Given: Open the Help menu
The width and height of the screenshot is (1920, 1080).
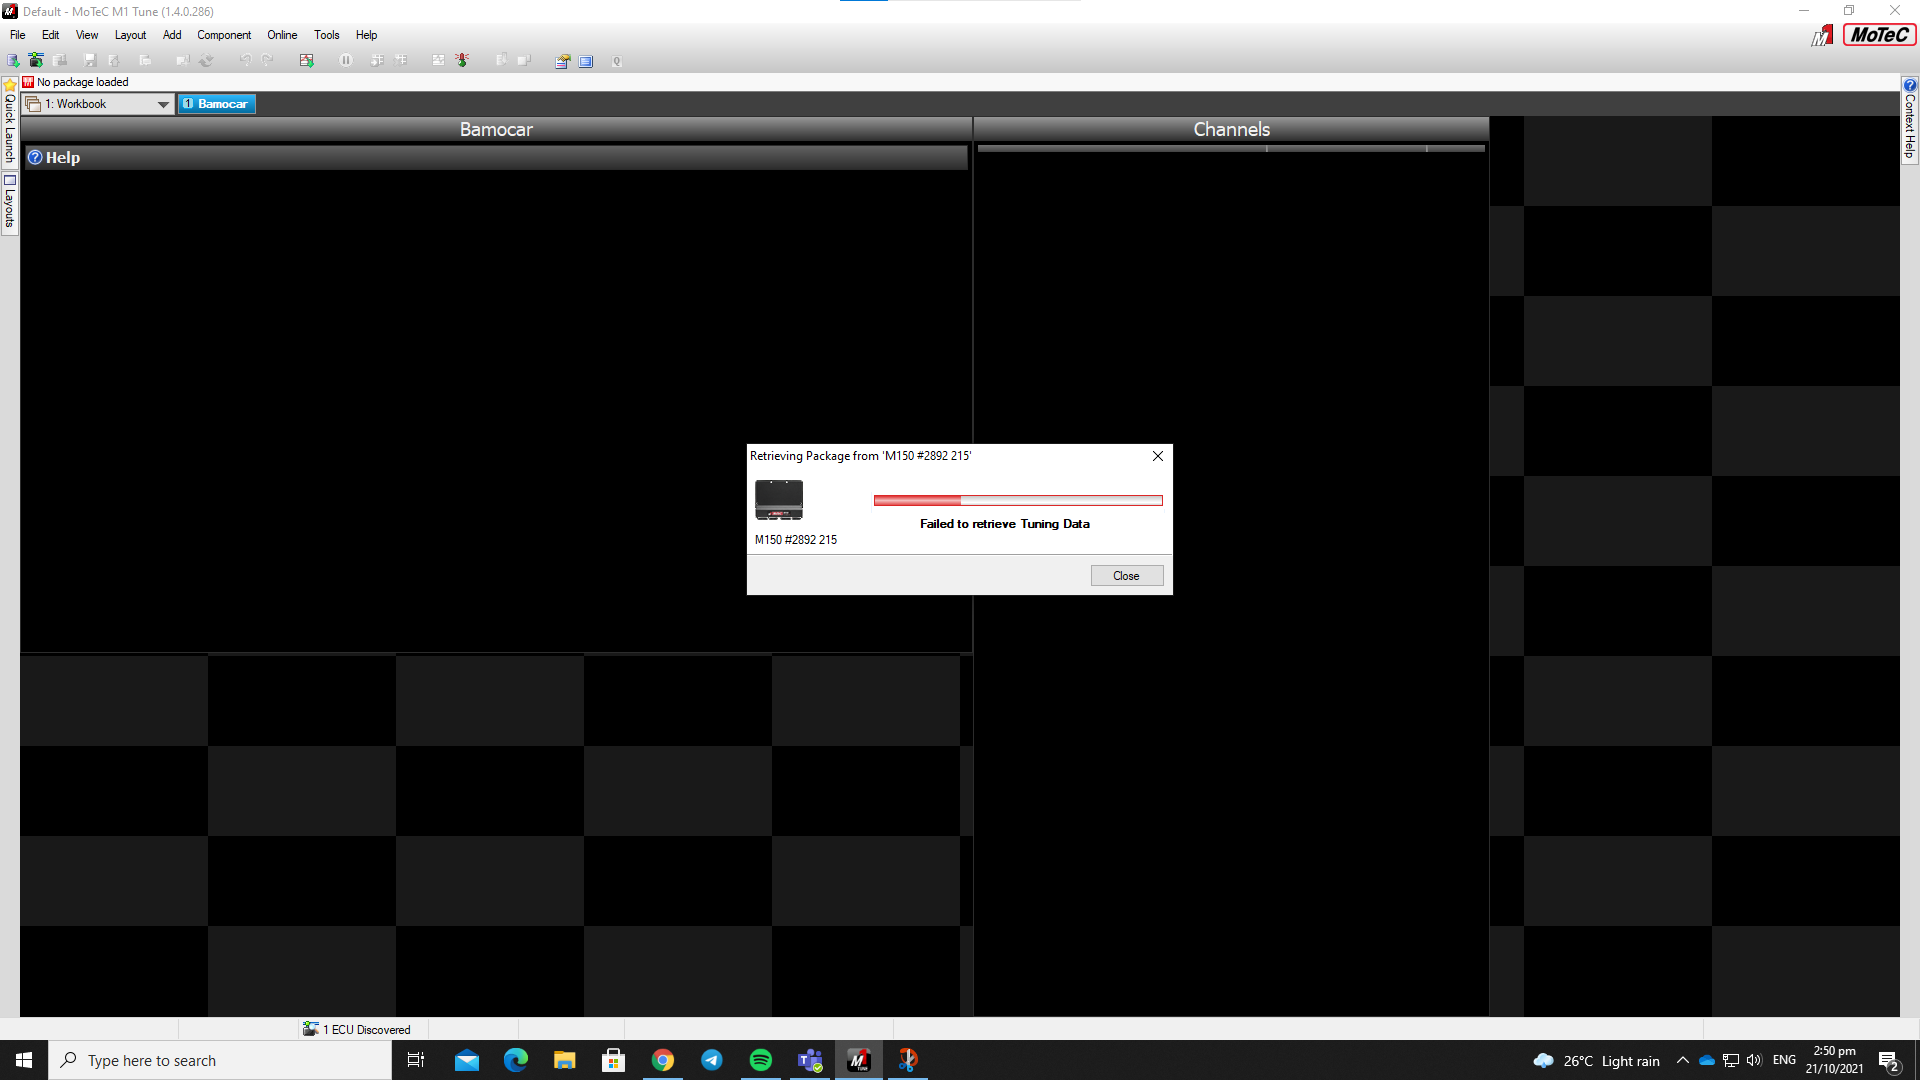Looking at the screenshot, I should pyautogui.click(x=367, y=35).
